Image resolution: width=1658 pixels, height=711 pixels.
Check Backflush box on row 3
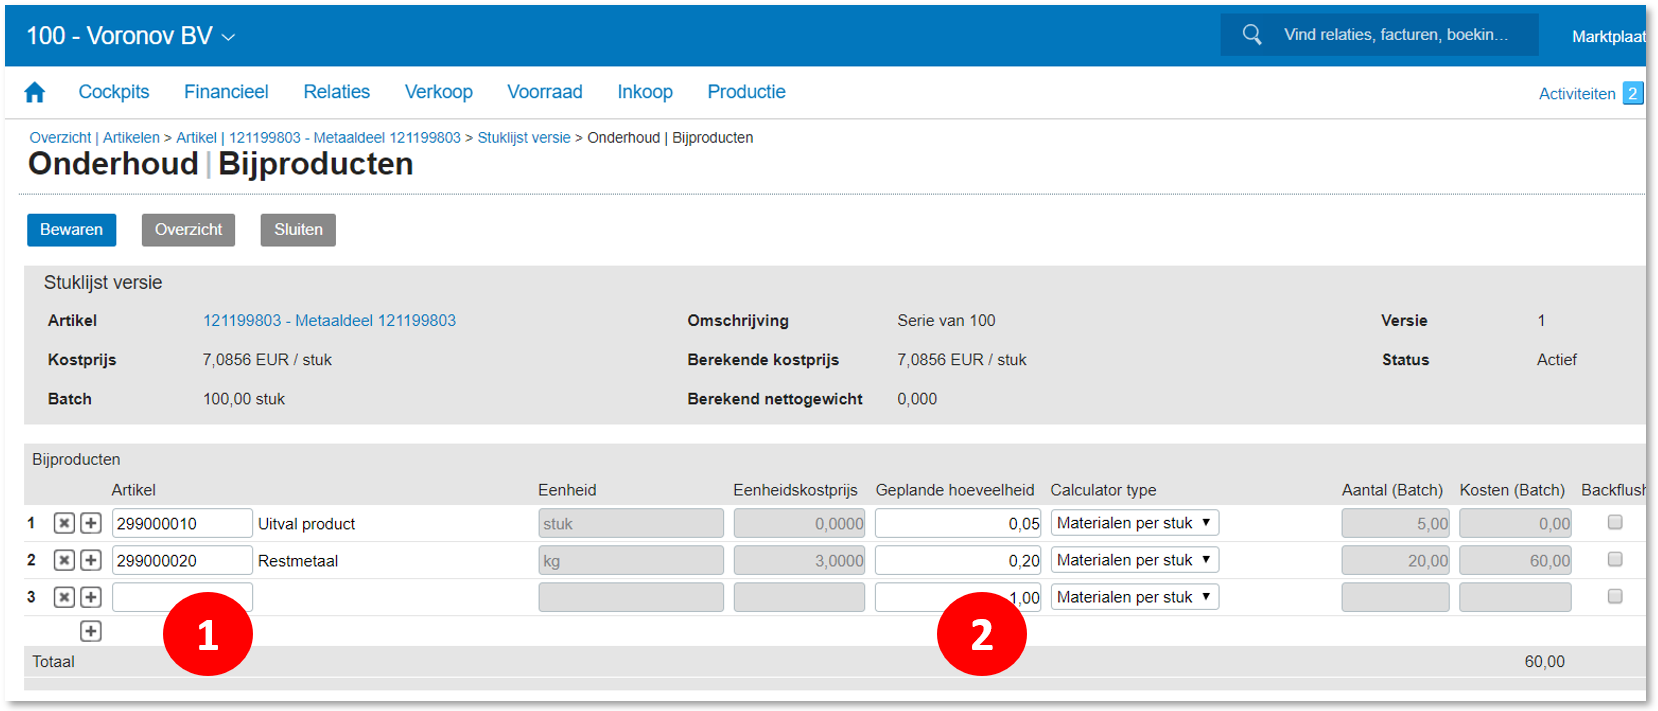1614,596
